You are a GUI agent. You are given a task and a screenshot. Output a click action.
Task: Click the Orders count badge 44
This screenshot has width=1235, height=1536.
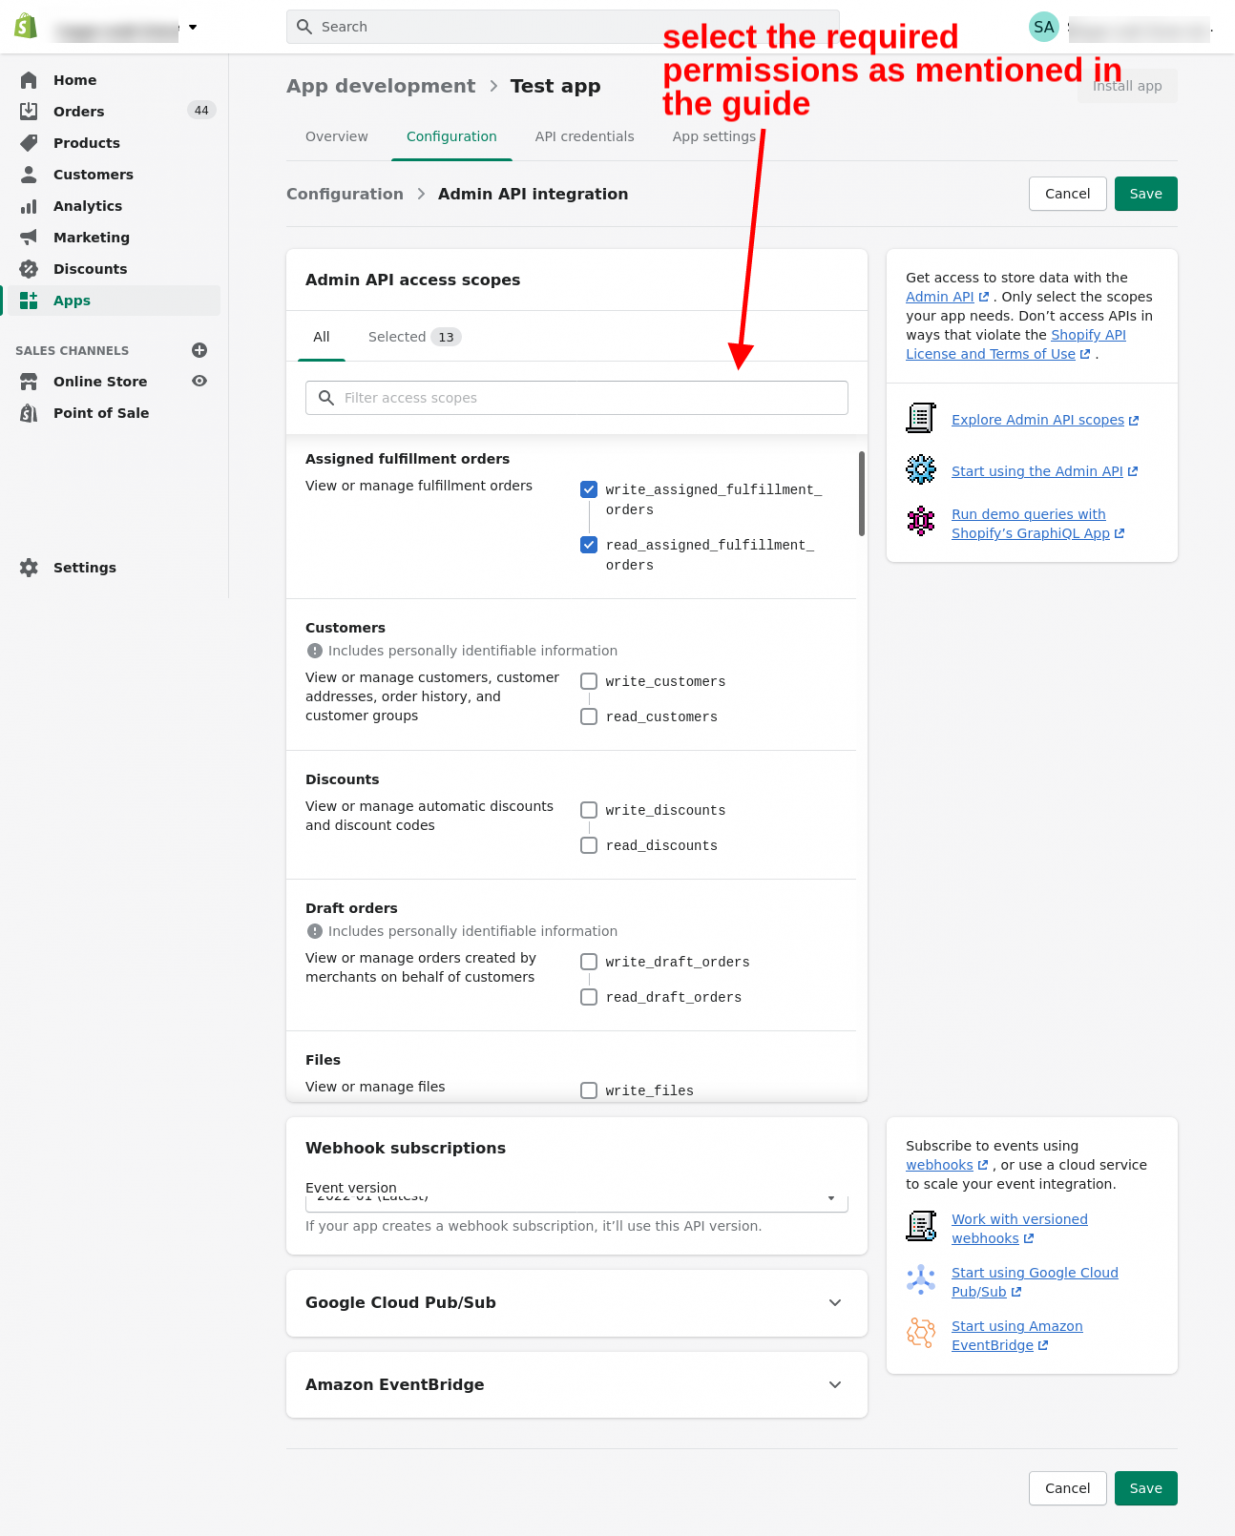click(x=201, y=111)
